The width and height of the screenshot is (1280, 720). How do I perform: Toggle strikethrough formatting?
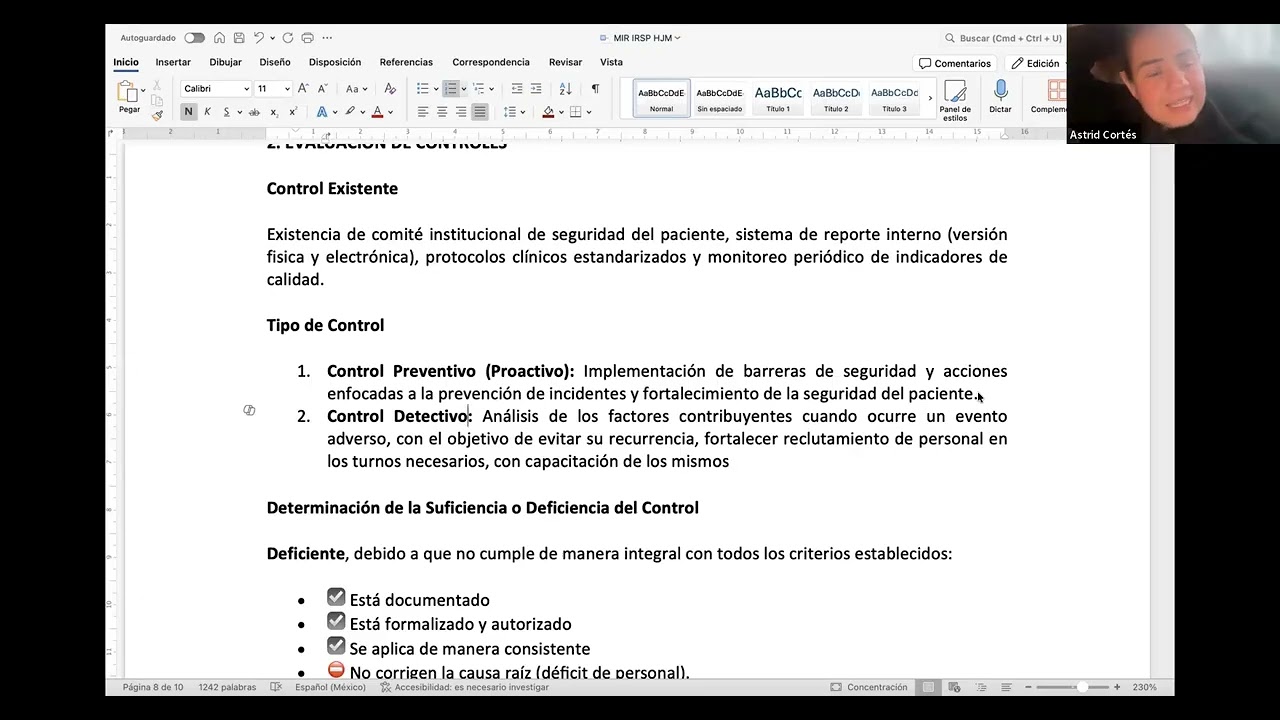click(254, 112)
